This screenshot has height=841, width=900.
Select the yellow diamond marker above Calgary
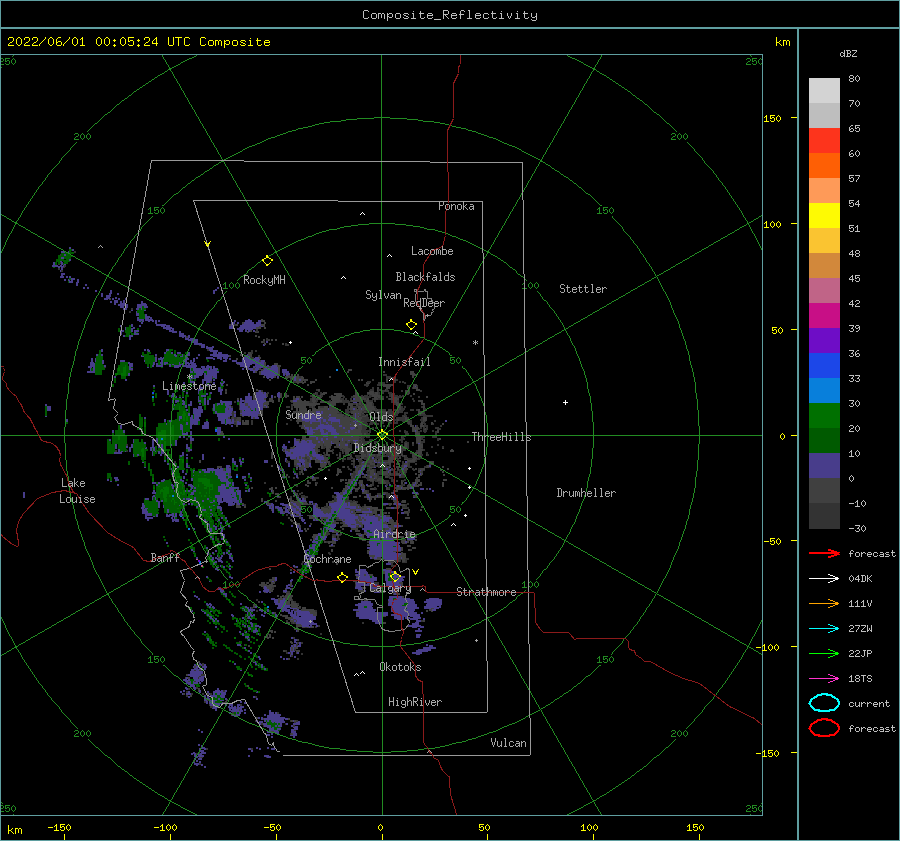[395, 576]
